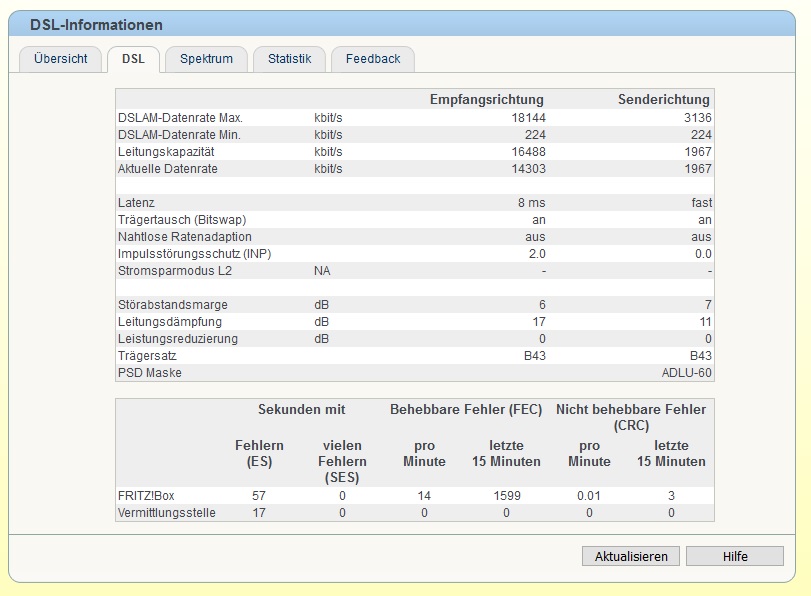
Task: Click the Hilfe button
Action: 735,556
